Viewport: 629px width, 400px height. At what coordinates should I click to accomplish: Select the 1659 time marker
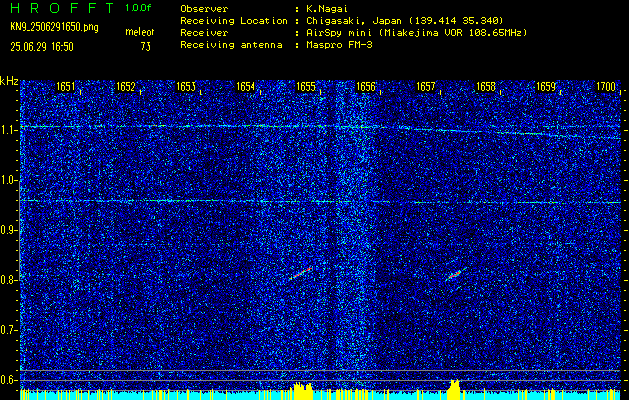546,87
